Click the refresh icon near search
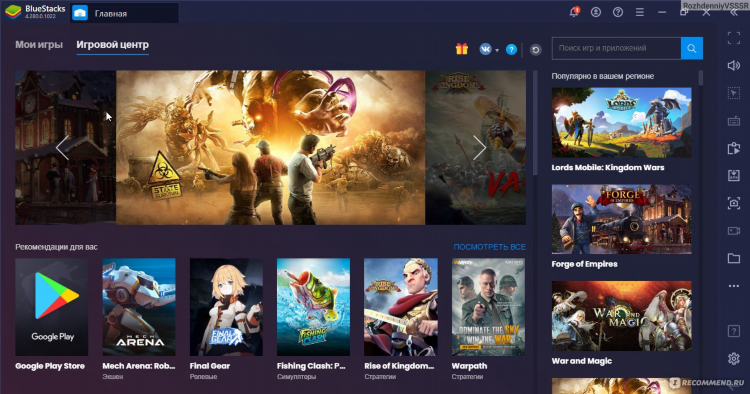750x394 pixels. point(536,49)
